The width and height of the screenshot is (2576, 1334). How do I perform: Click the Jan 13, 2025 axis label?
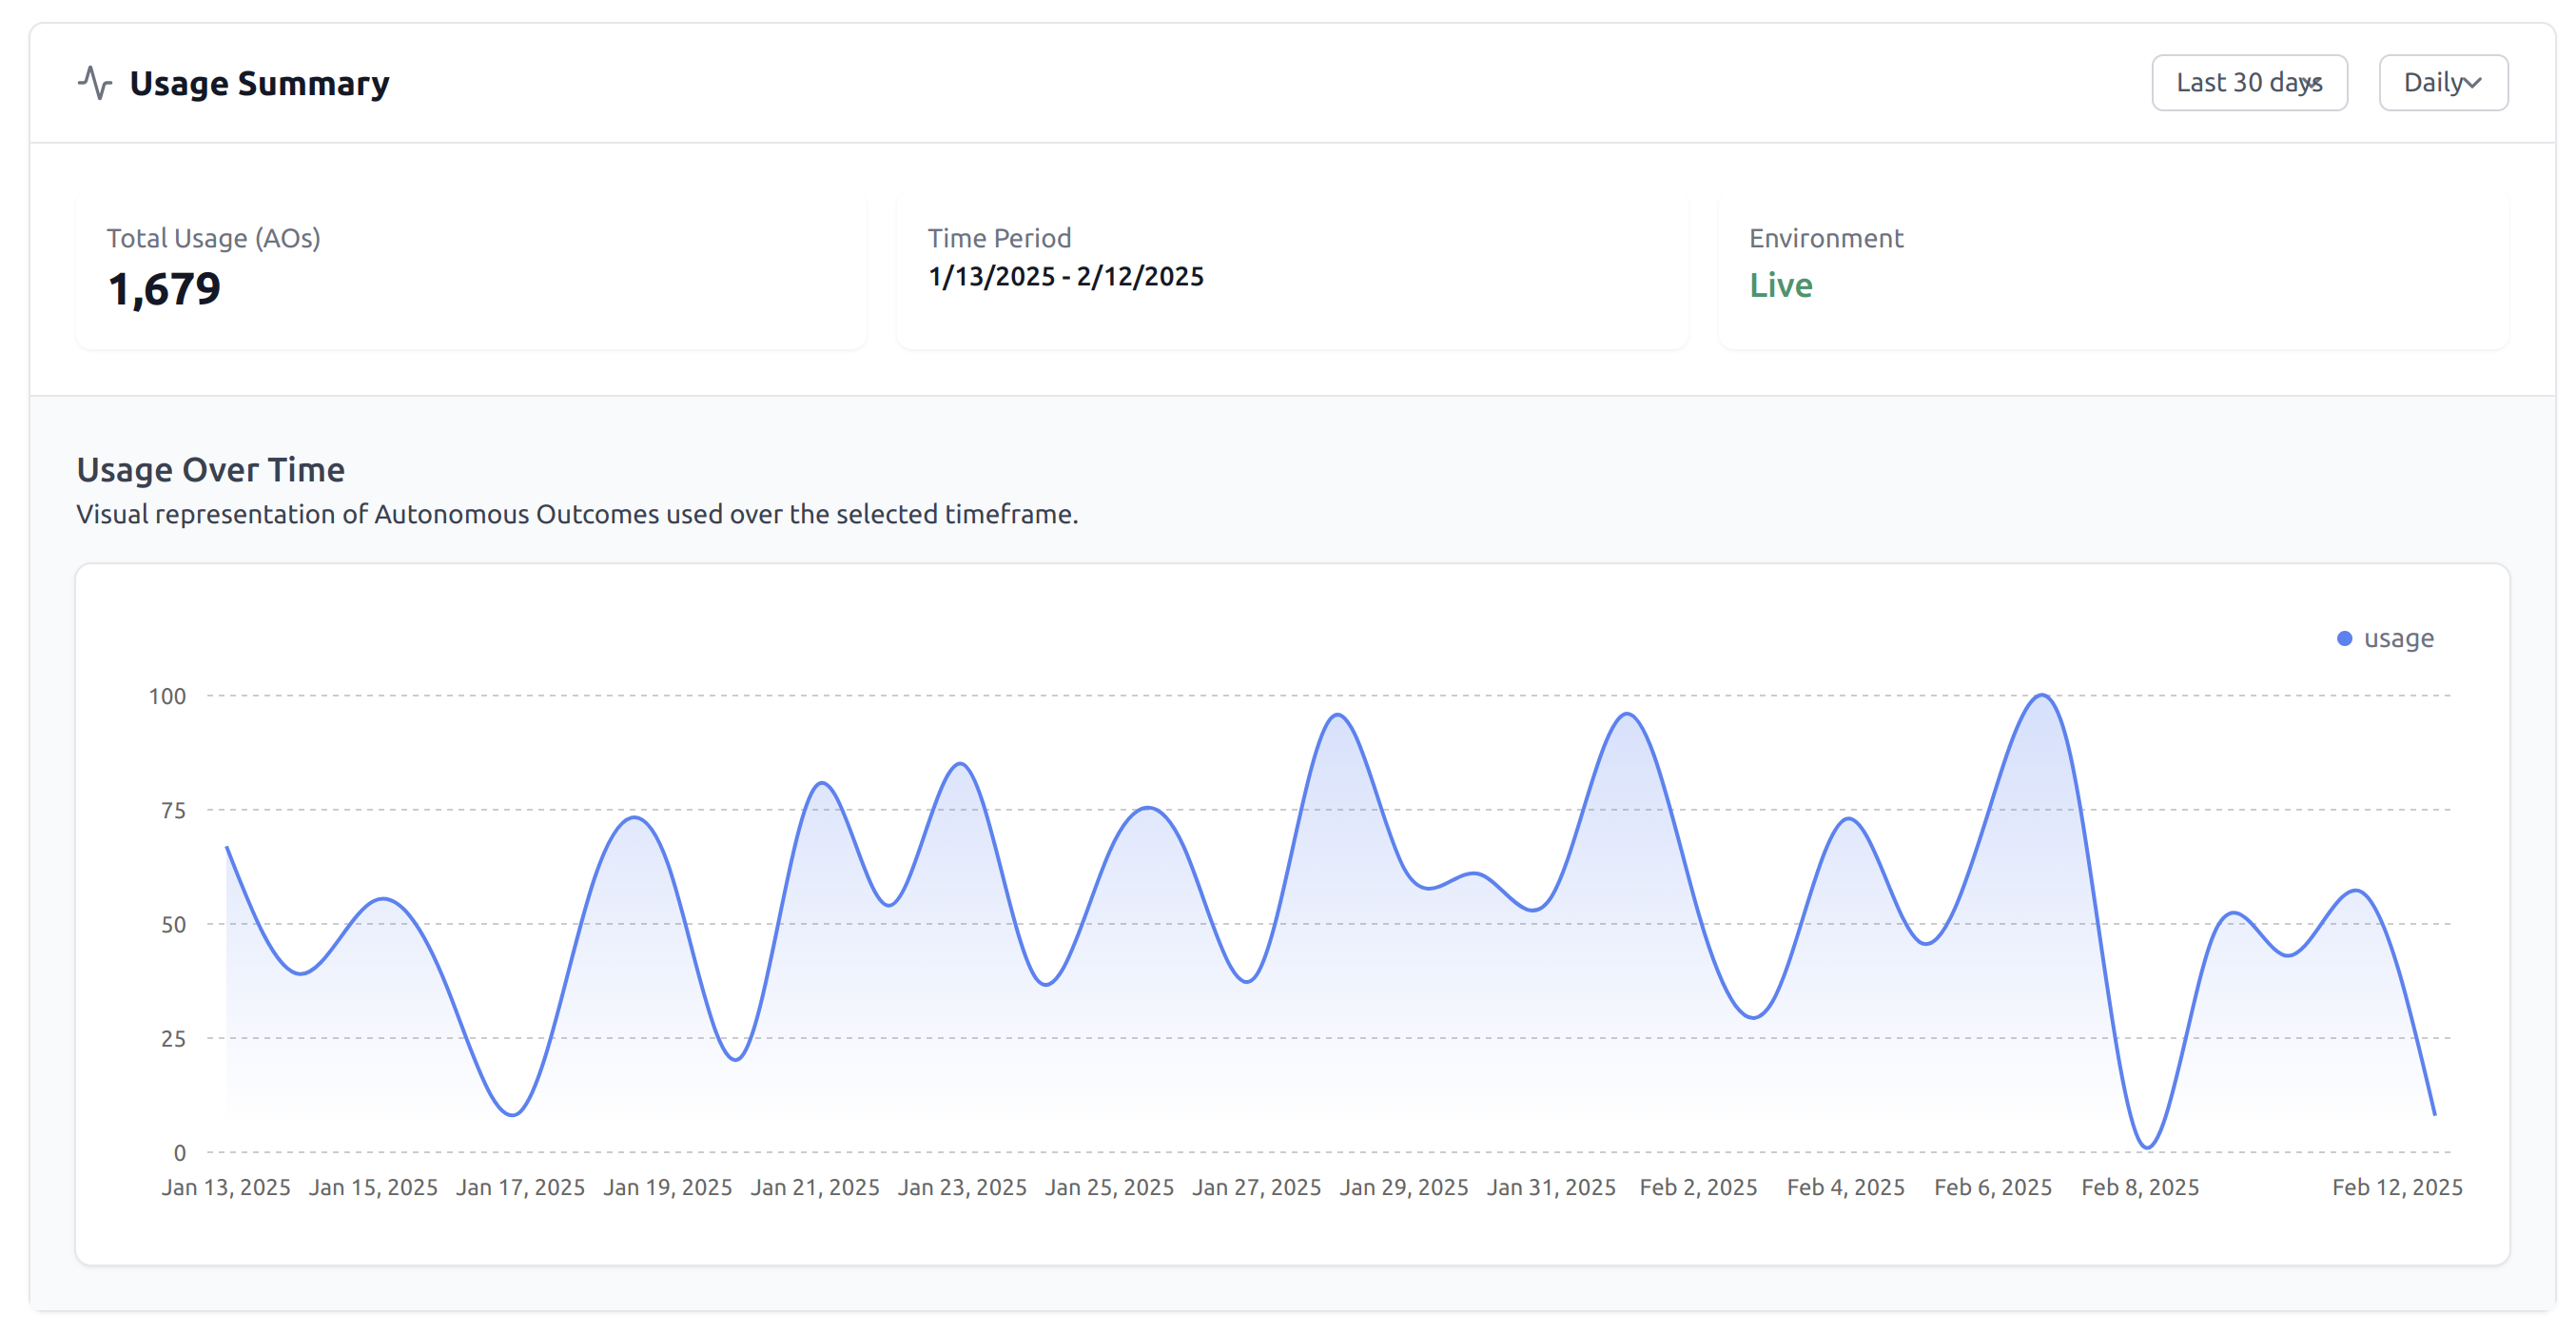click(226, 1187)
